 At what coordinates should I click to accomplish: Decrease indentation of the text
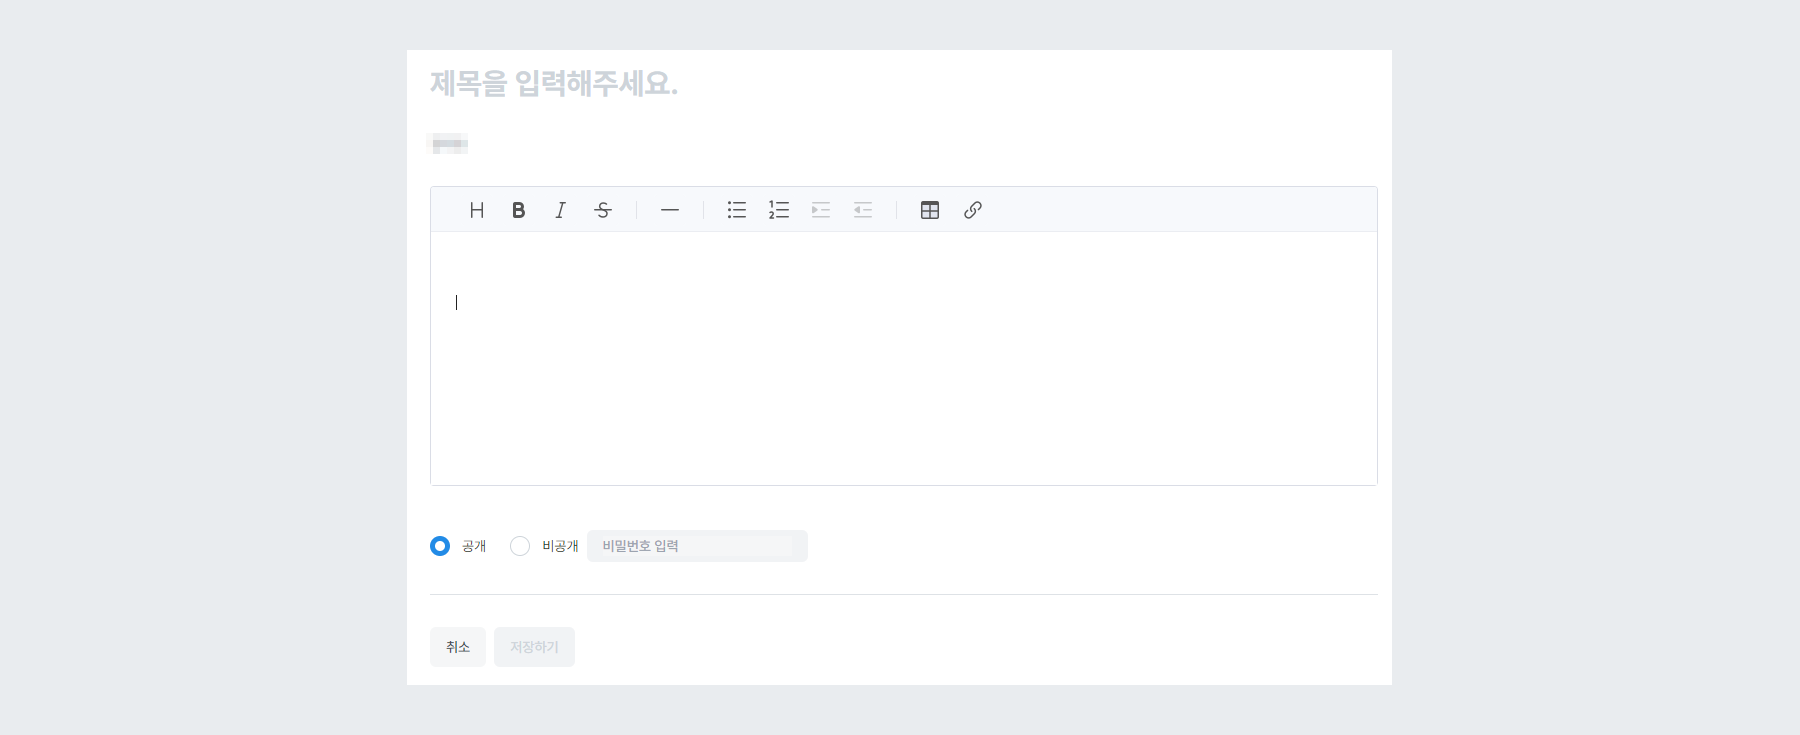click(x=862, y=210)
